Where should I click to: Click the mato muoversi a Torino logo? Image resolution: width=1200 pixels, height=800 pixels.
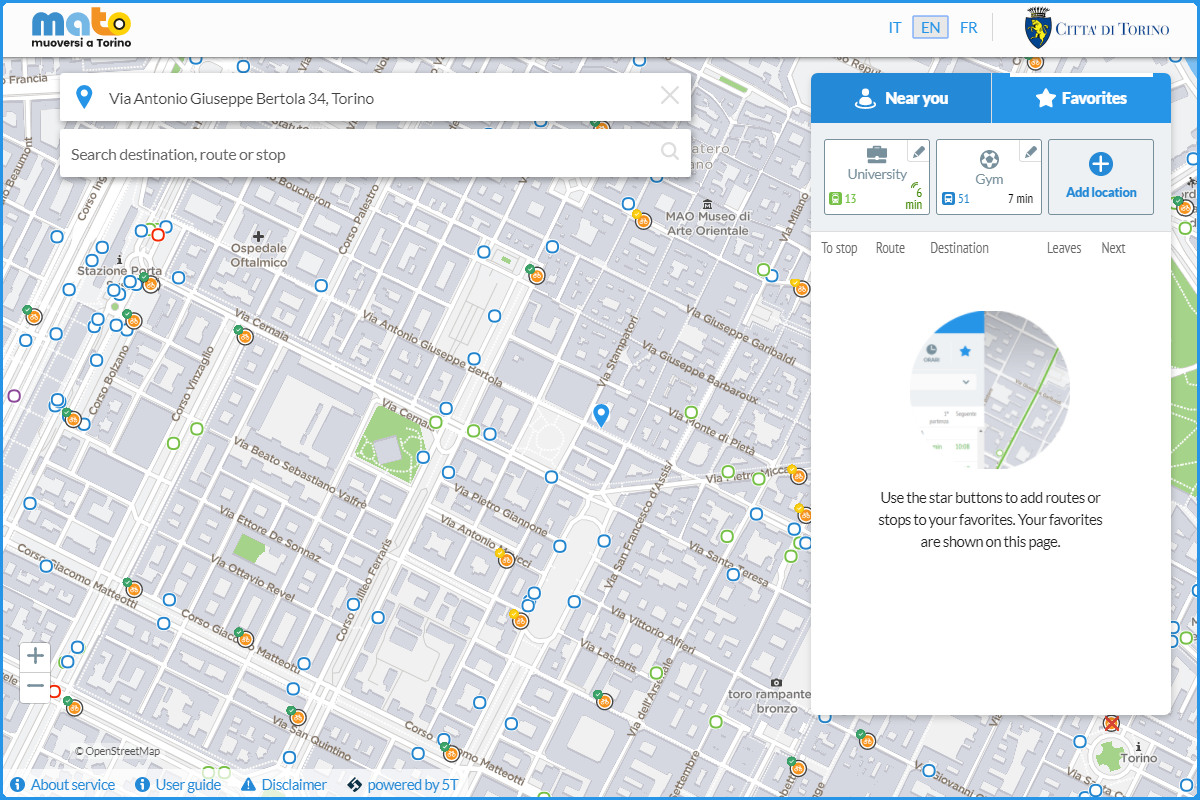tap(81, 29)
